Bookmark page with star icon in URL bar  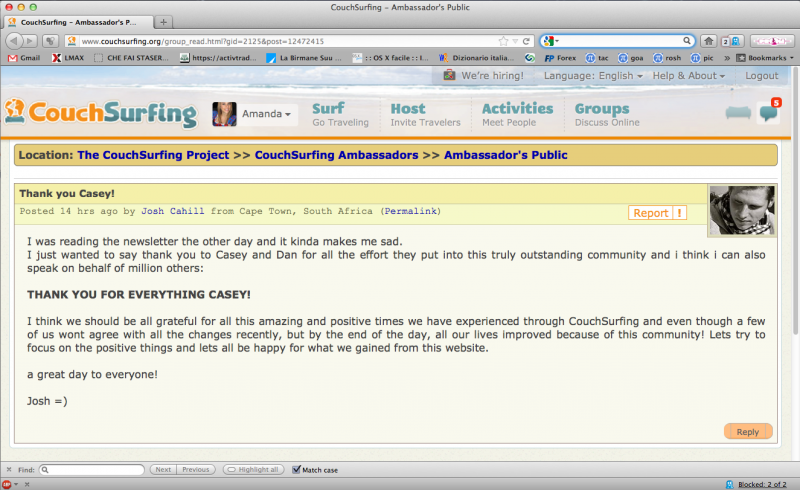tap(502, 41)
